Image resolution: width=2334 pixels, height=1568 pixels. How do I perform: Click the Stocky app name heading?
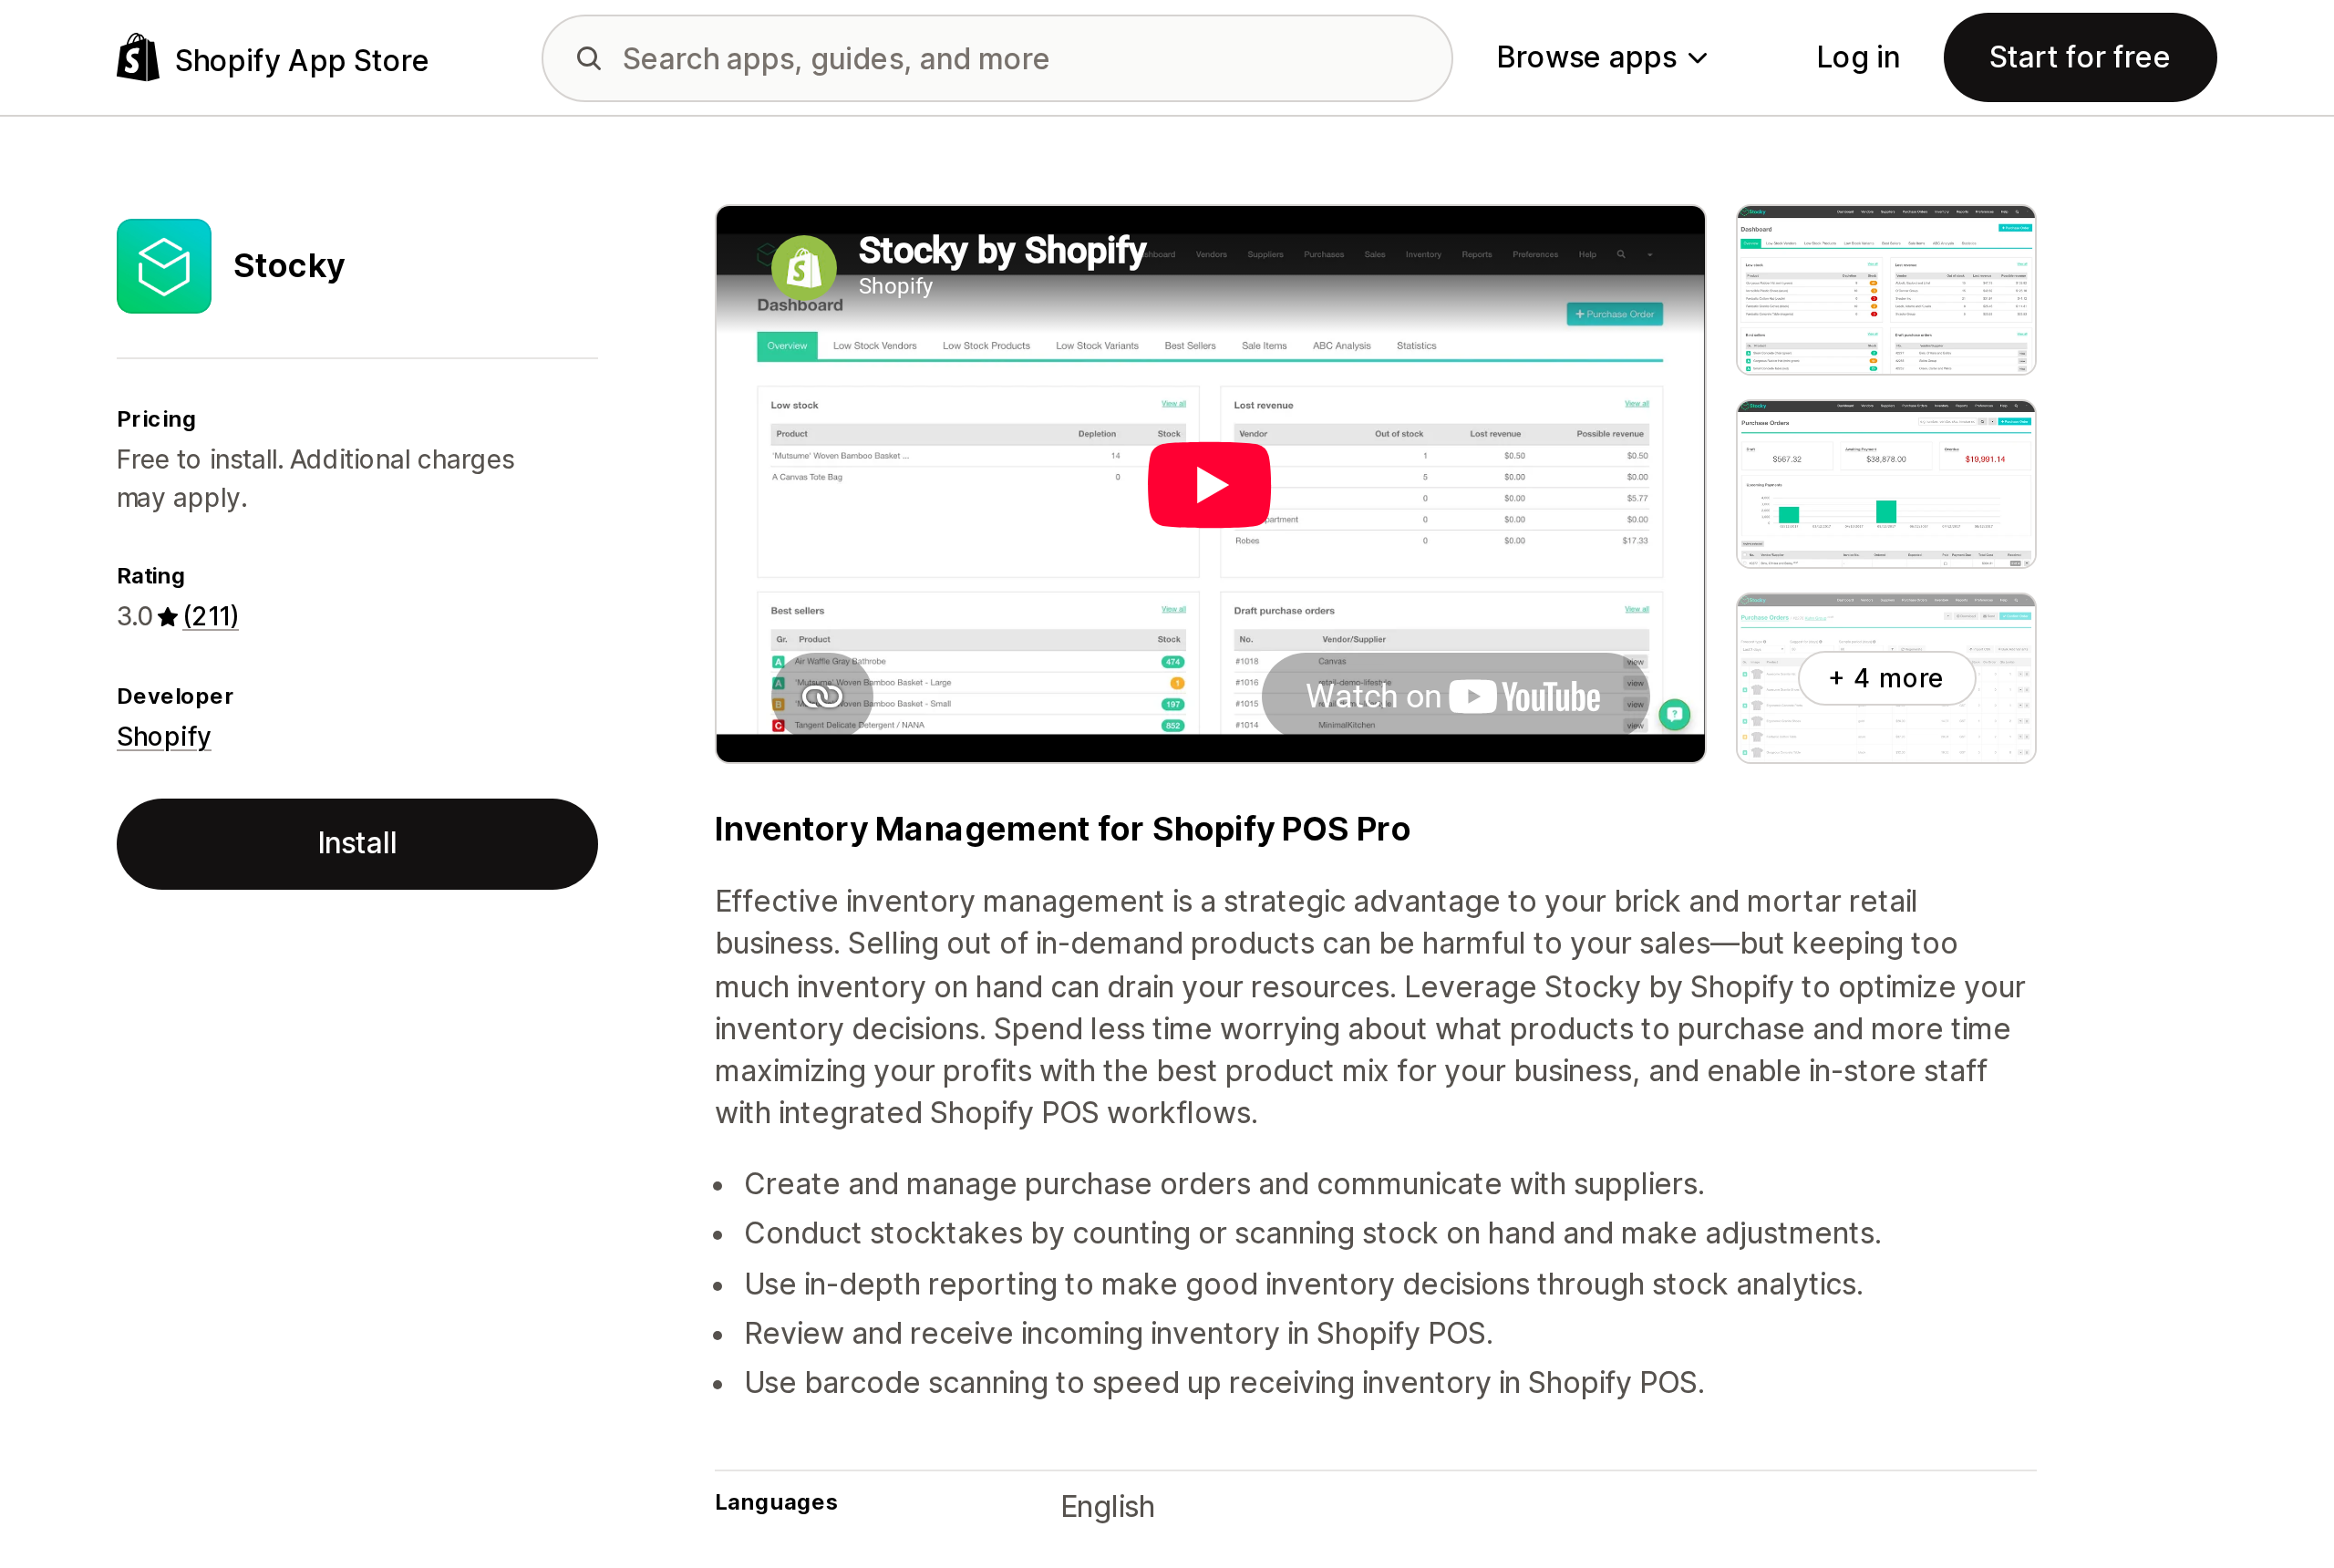tap(289, 266)
